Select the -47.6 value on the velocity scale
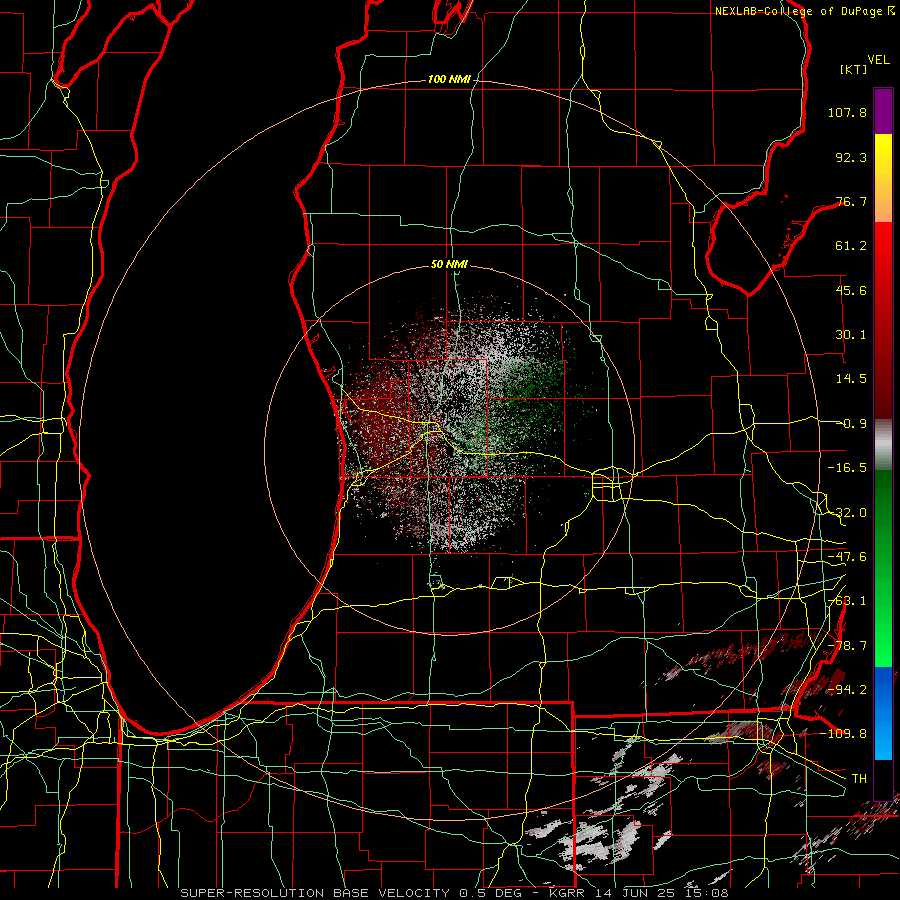 coord(847,557)
